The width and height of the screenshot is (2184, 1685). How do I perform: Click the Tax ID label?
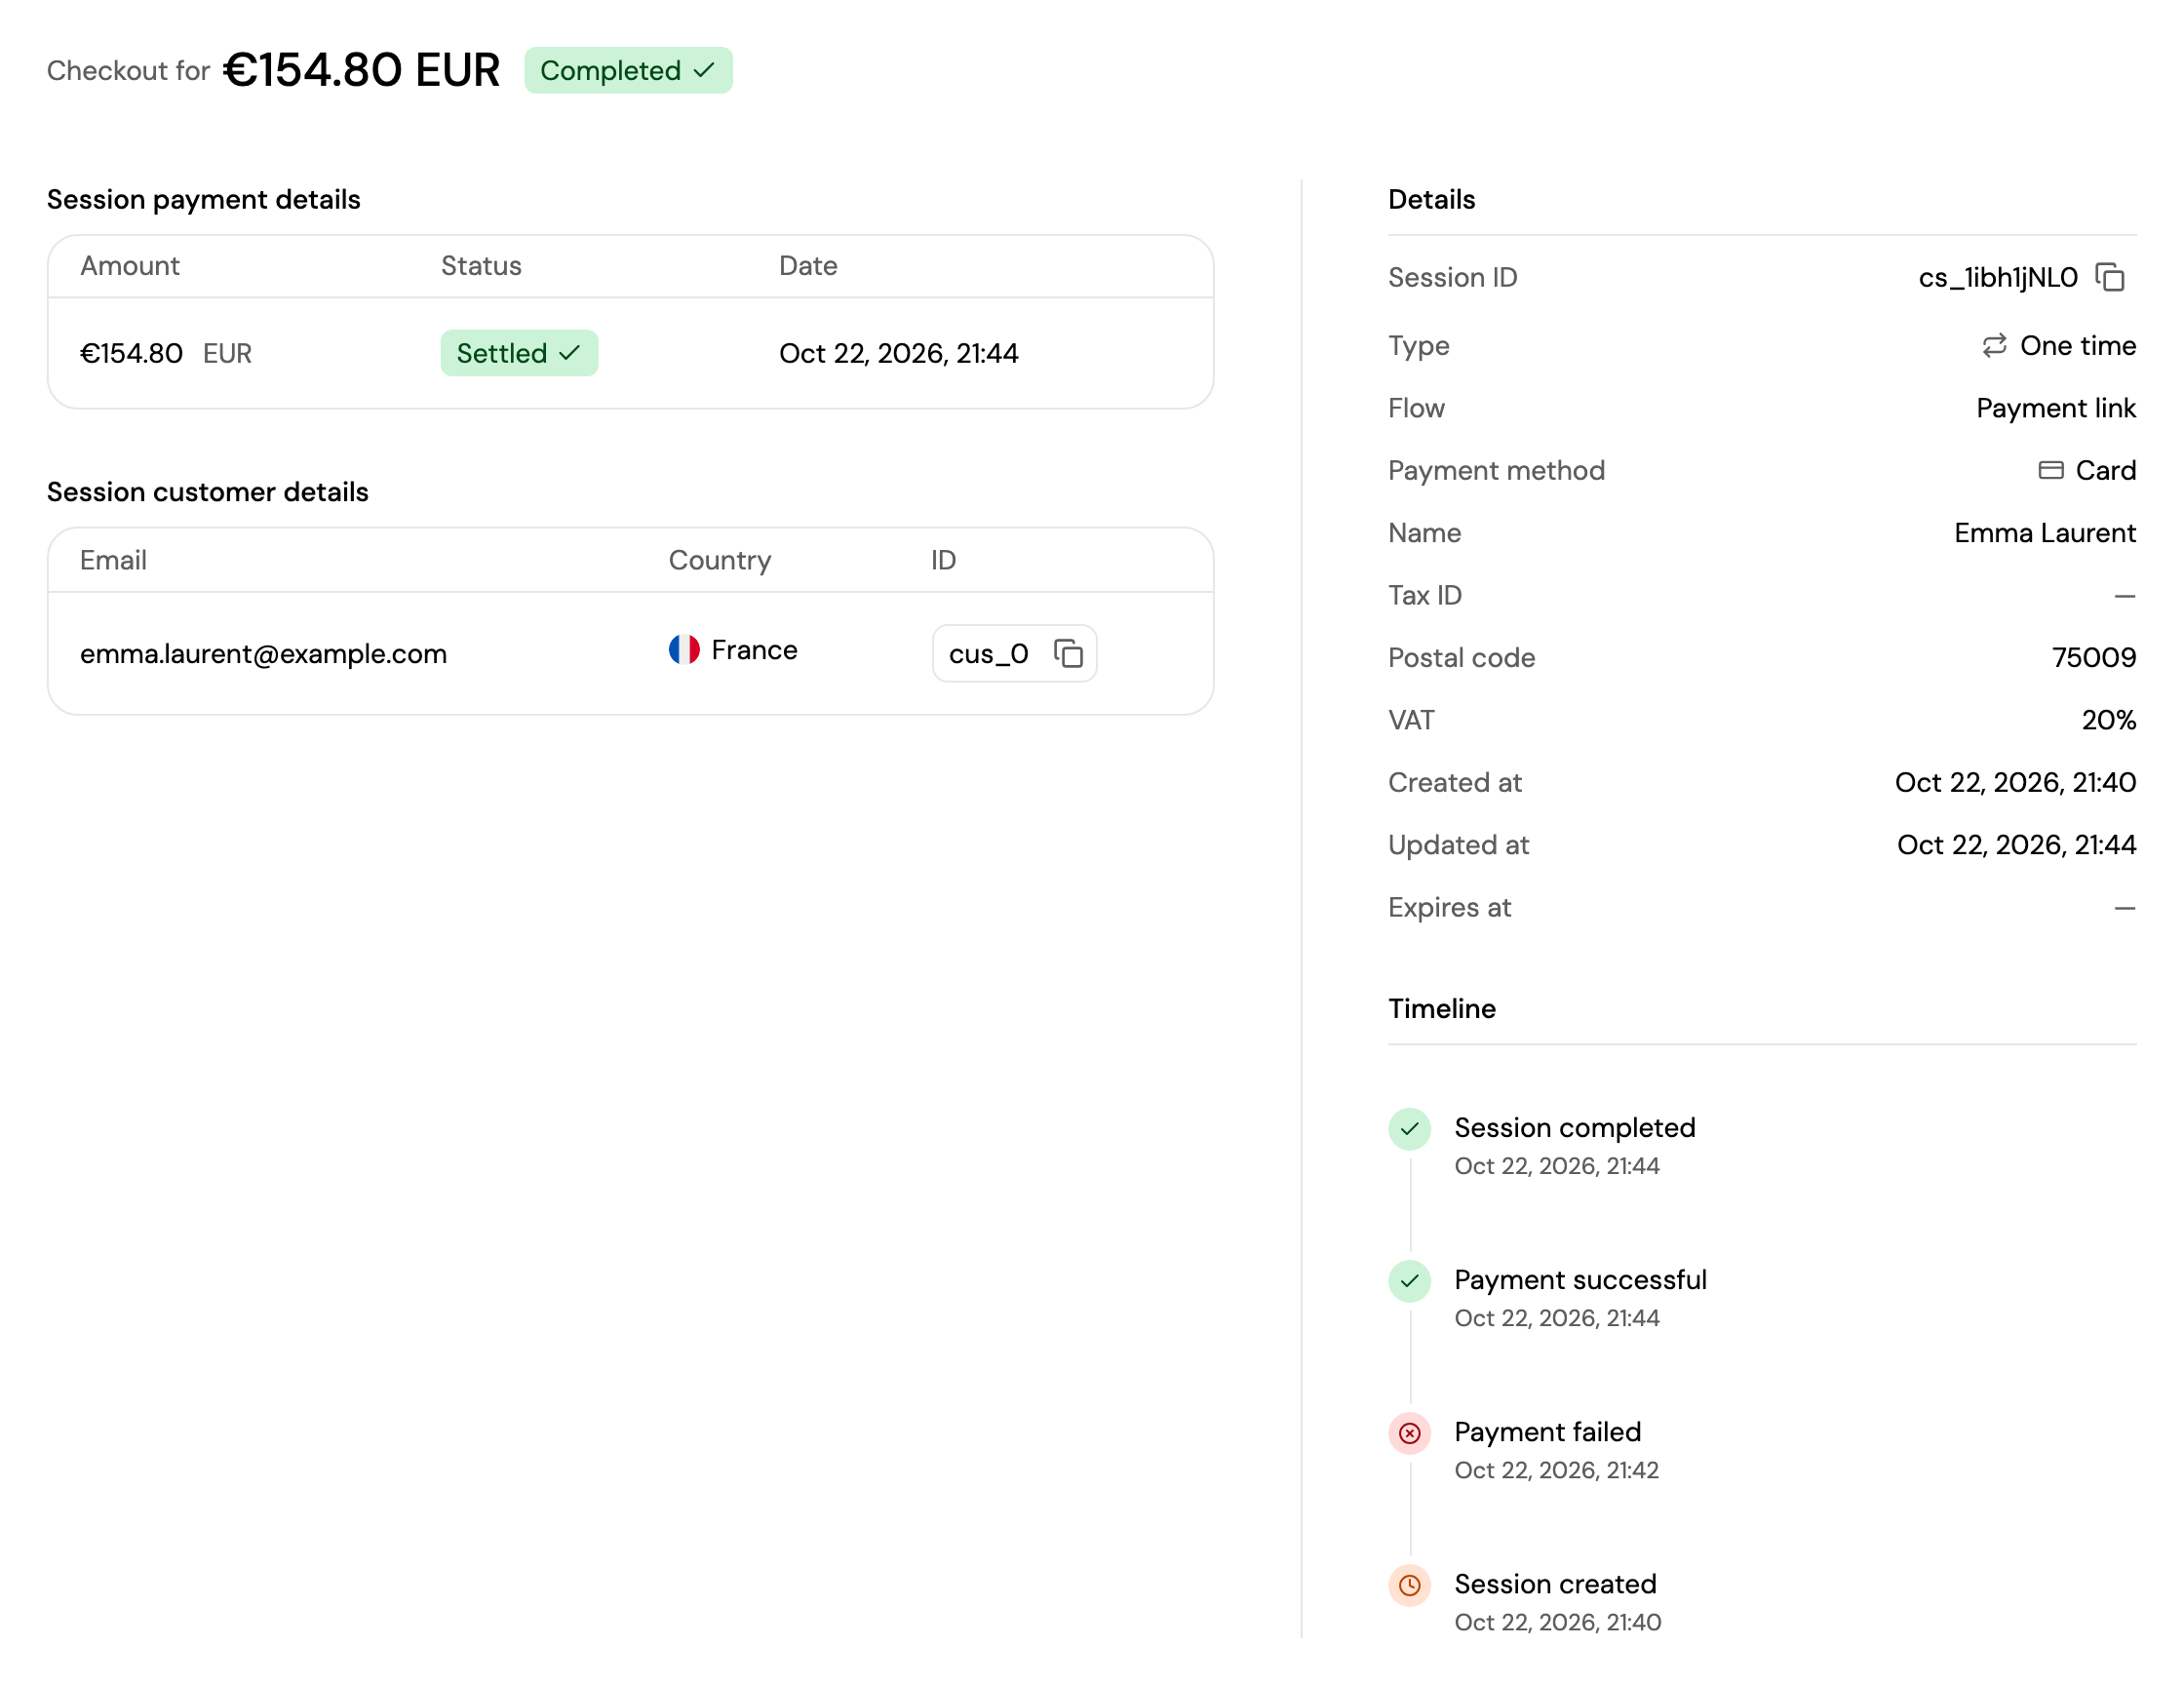[1424, 595]
